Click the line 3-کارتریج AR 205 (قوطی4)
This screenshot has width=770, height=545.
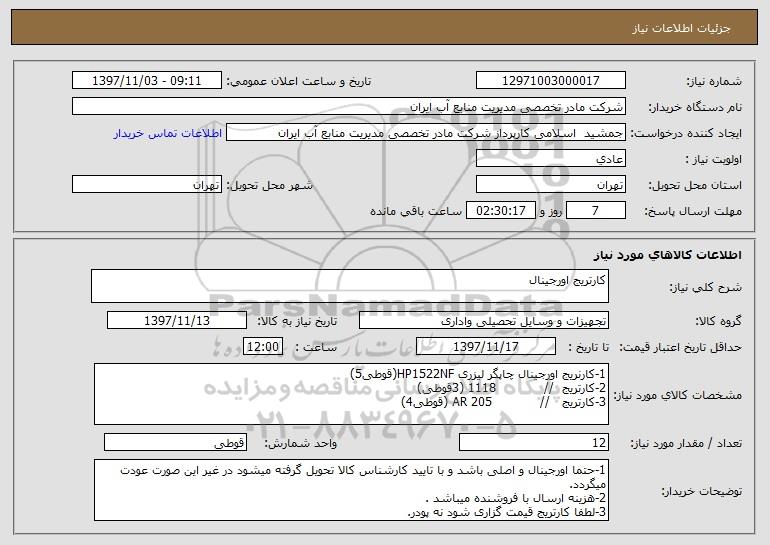point(503,402)
